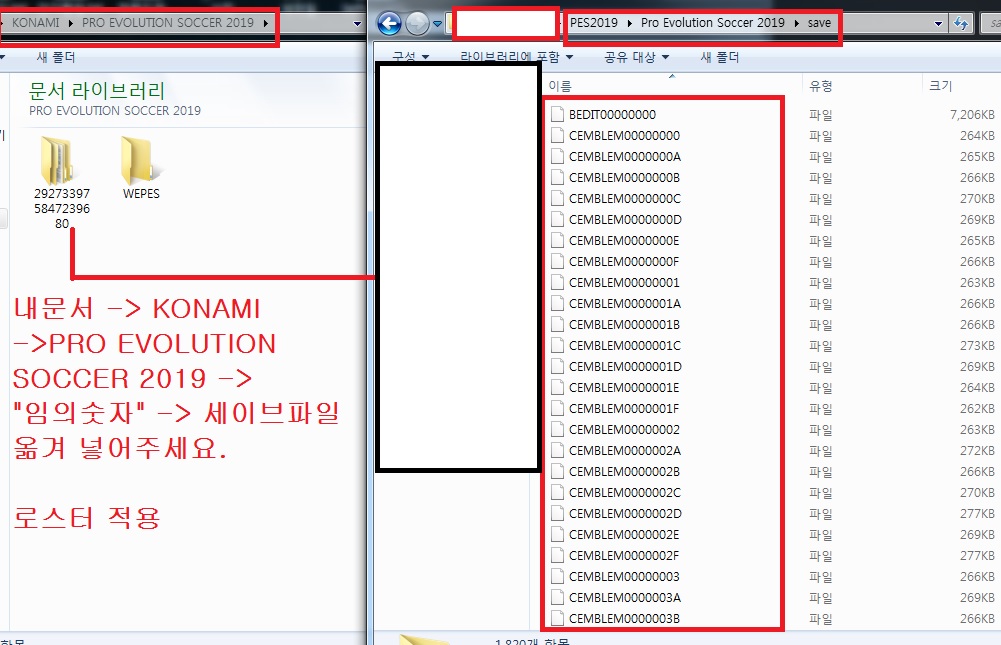Click 새 폴더 in the save window
The width and height of the screenshot is (1001, 645).
click(x=719, y=57)
